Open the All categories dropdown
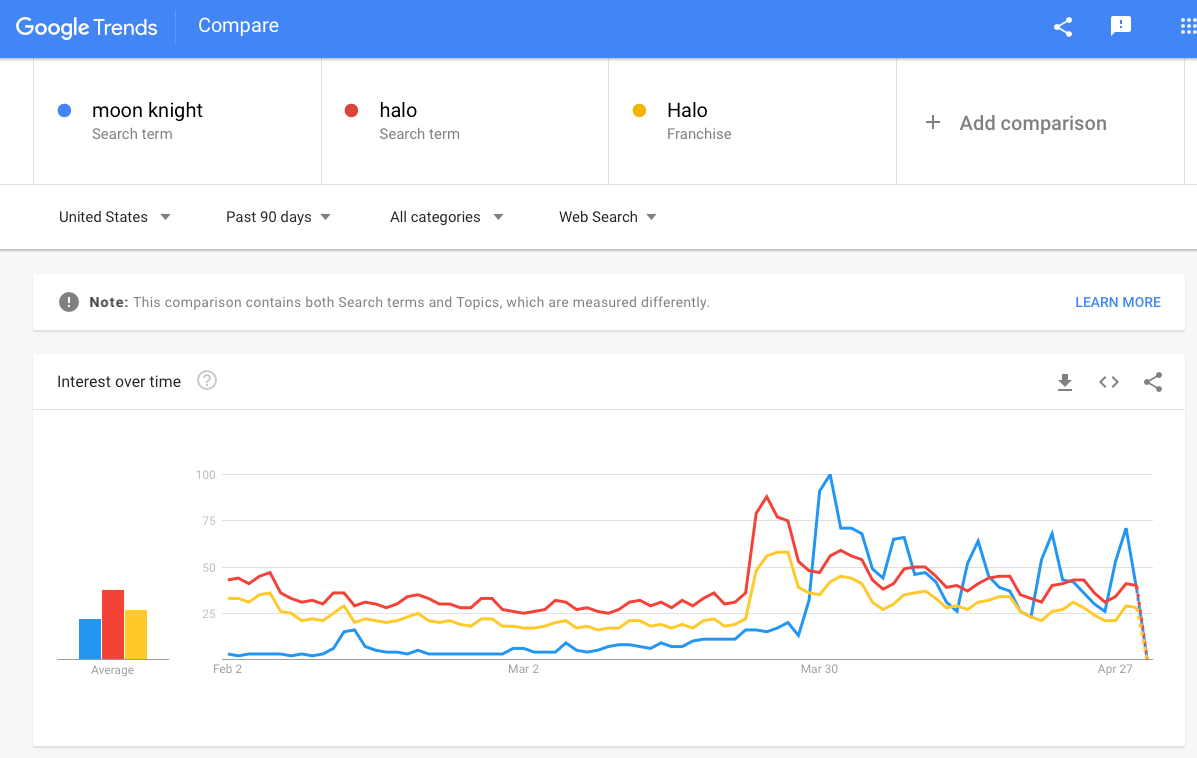The height and width of the screenshot is (758, 1197). pos(447,217)
